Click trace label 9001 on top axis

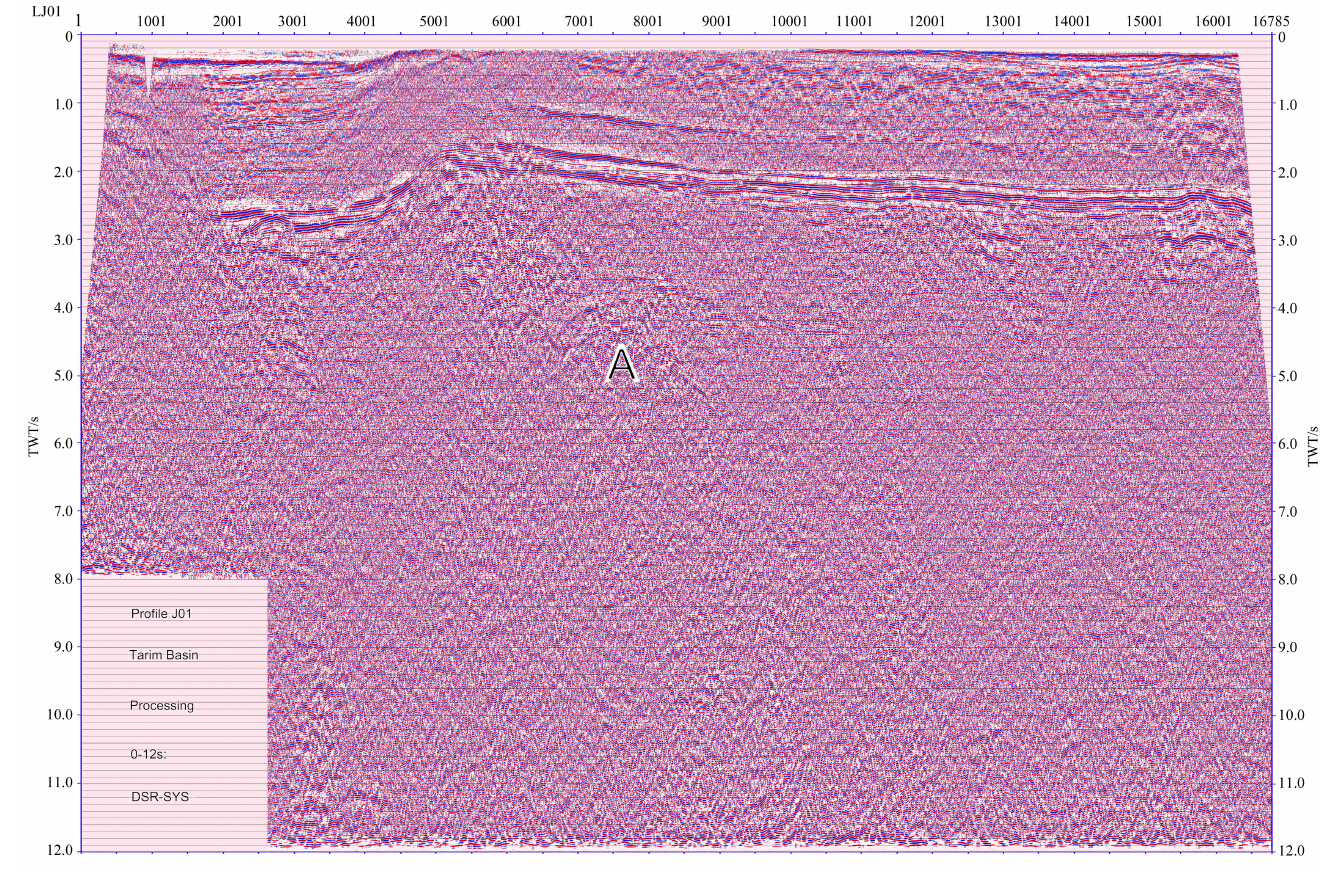(x=716, y=20)
